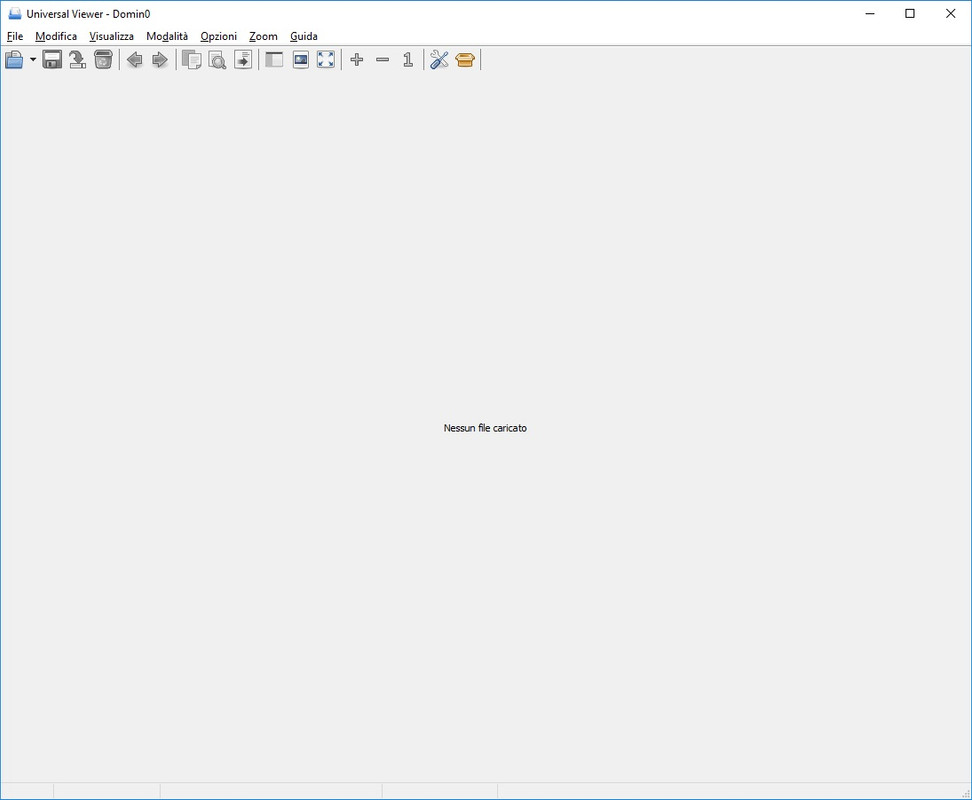The width and height of the screenshot is (972, 800).
Task: Open the Guida menu
Action: pyautogui.click(x=304, y=36)
